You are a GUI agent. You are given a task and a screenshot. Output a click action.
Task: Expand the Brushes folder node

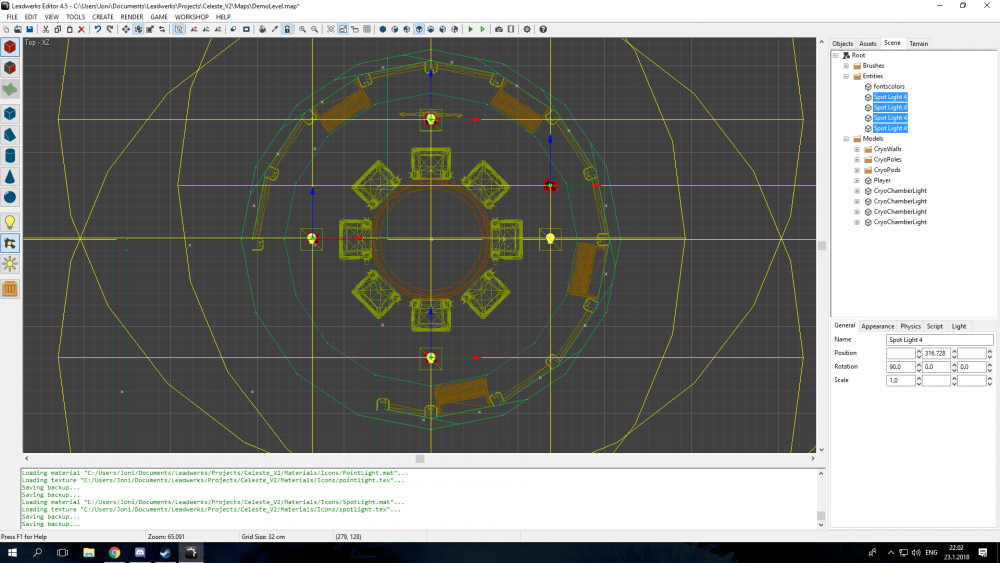(846, 66)
